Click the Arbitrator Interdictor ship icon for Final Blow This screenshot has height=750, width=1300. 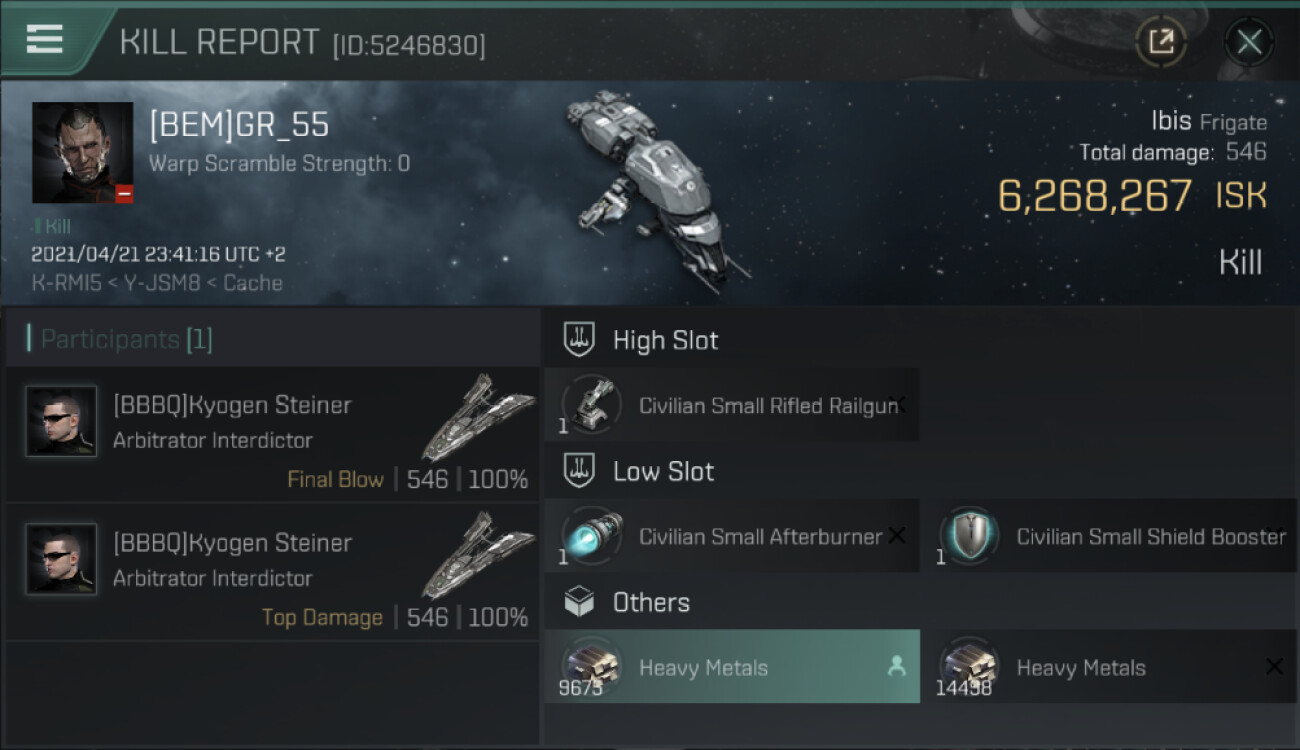(x=478, y=417)
